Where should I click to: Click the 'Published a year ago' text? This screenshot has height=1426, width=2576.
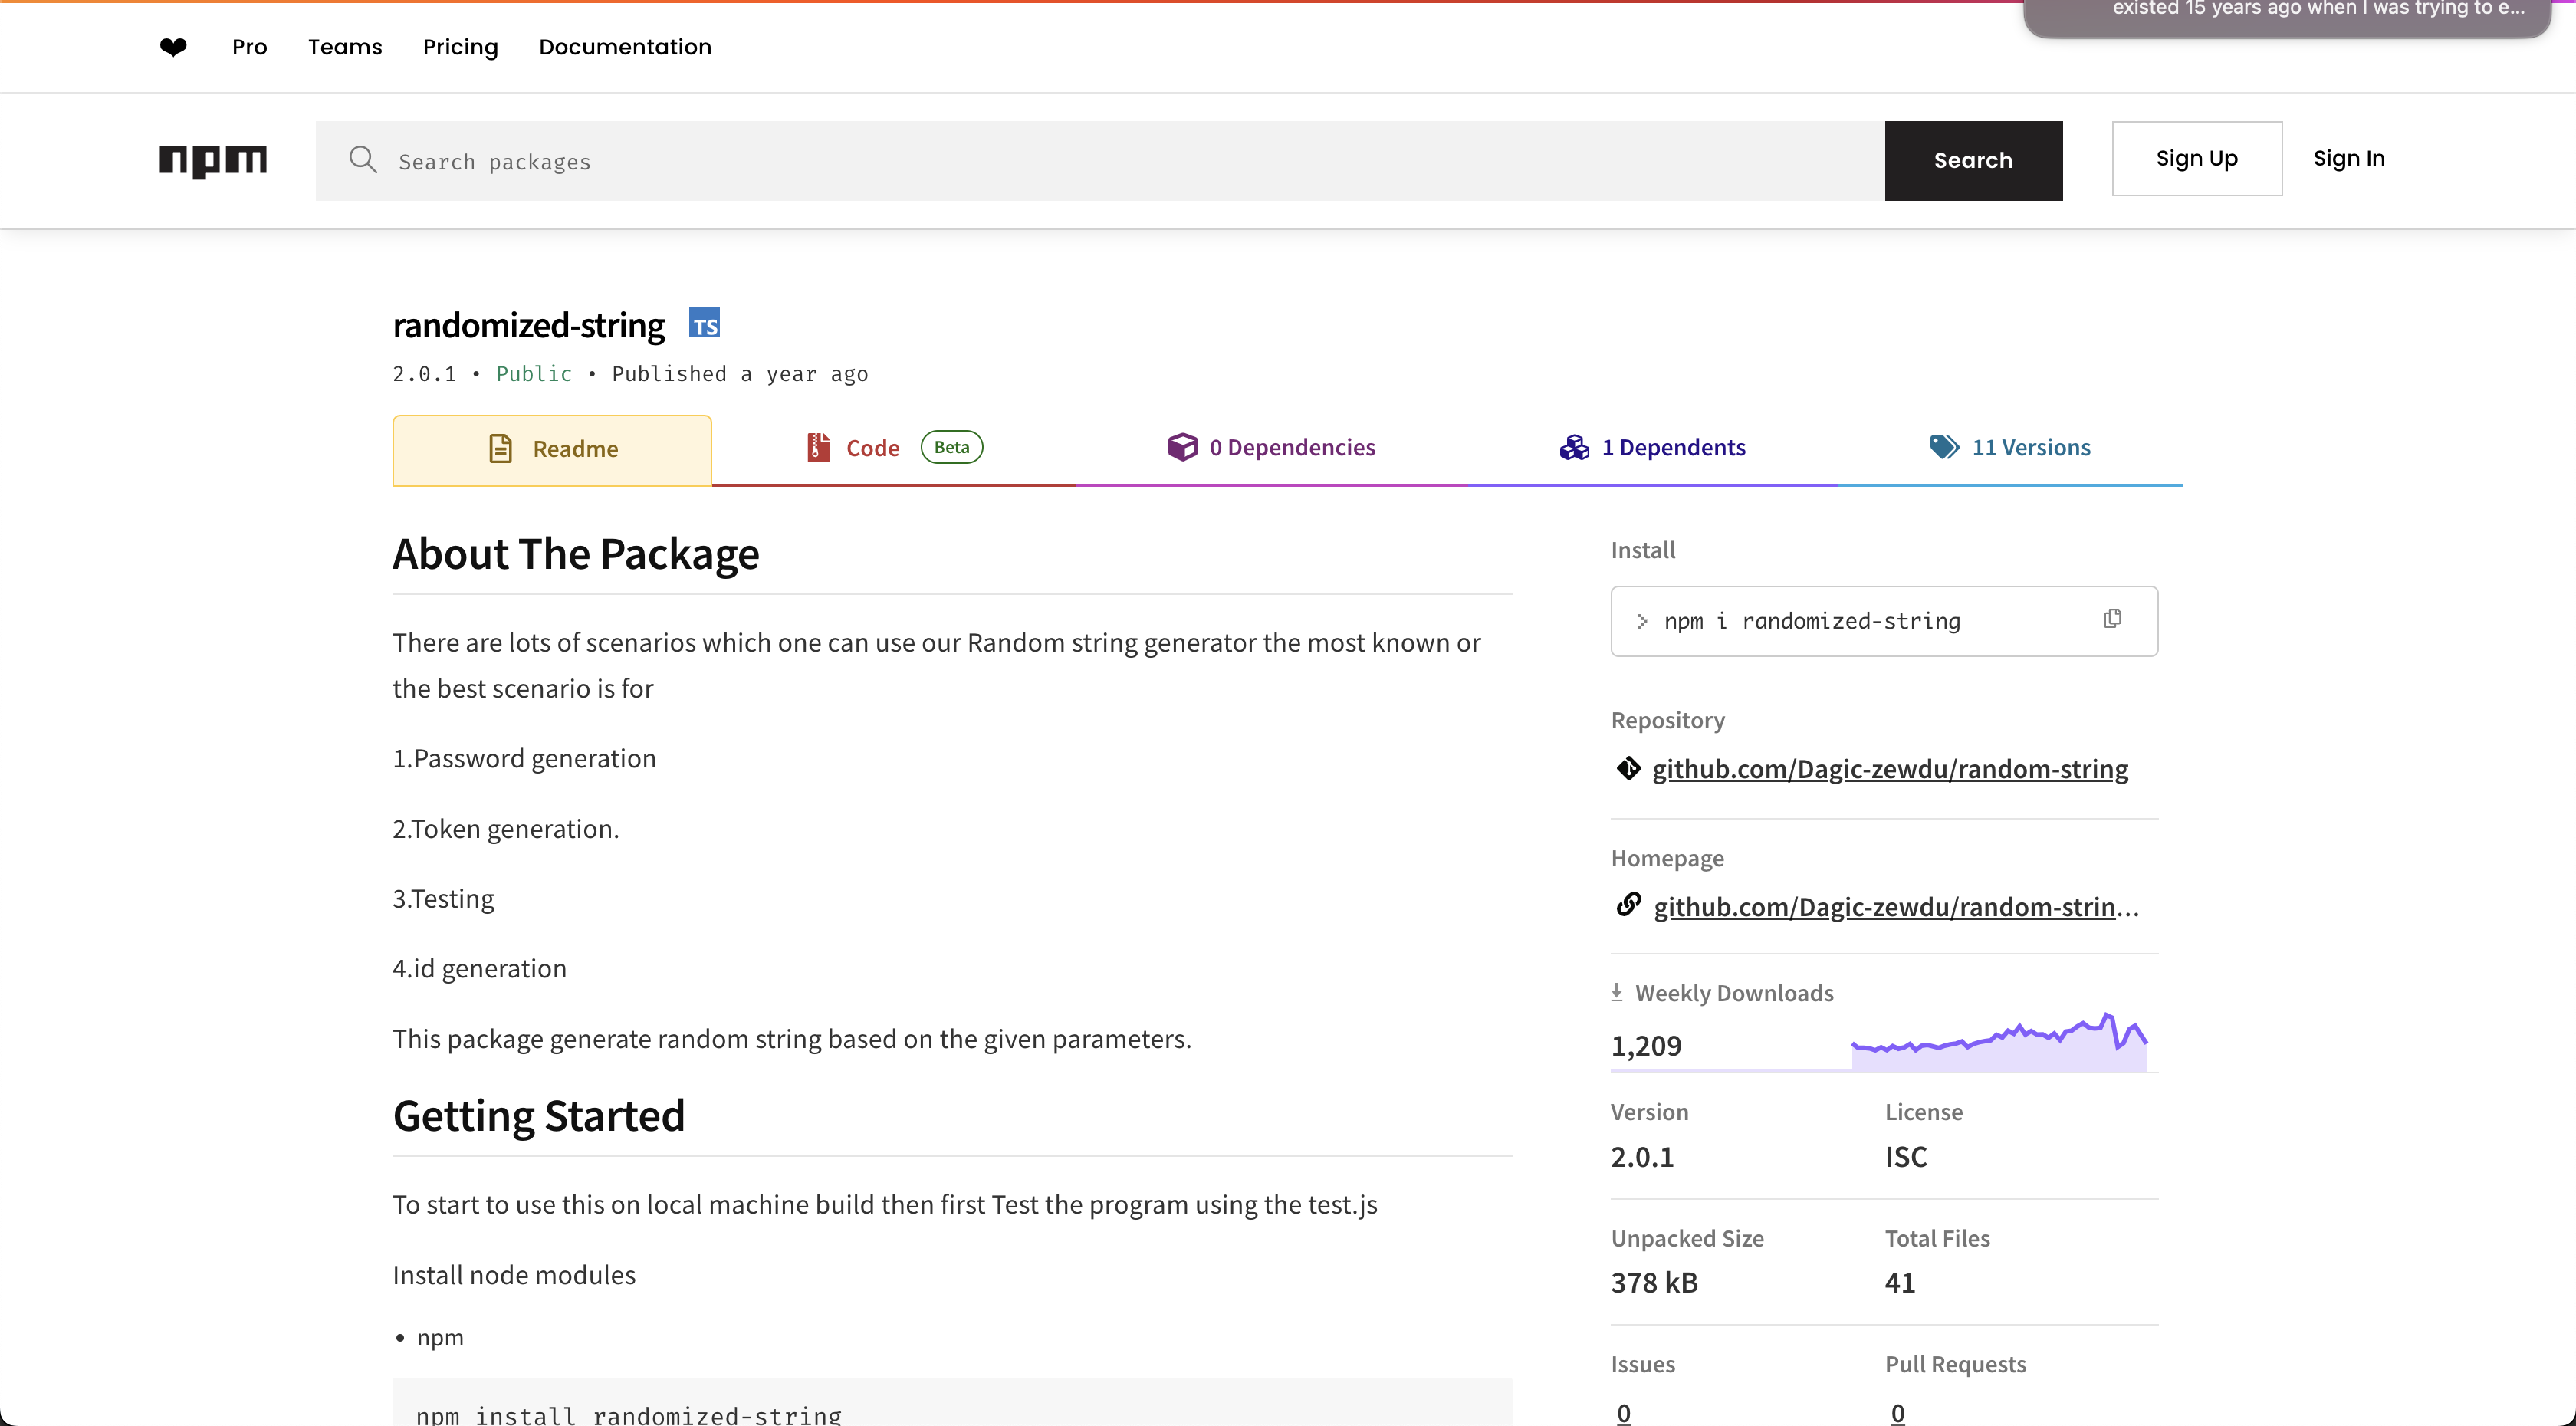pos(740,373)
